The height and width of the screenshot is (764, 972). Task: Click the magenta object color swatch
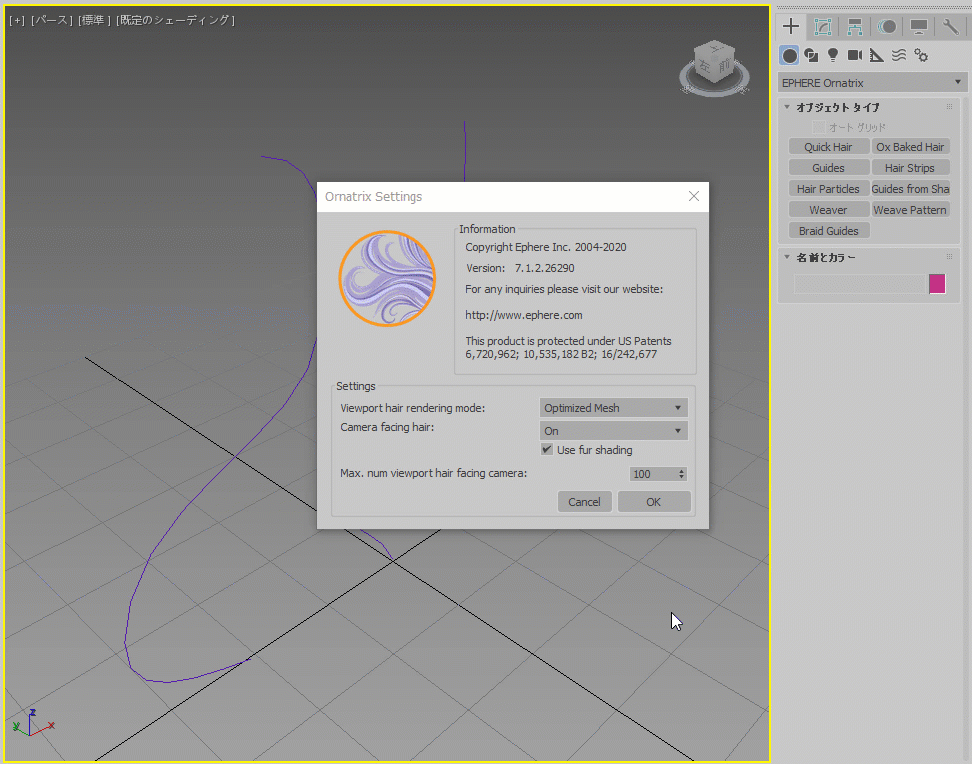[x=937, y=284]
